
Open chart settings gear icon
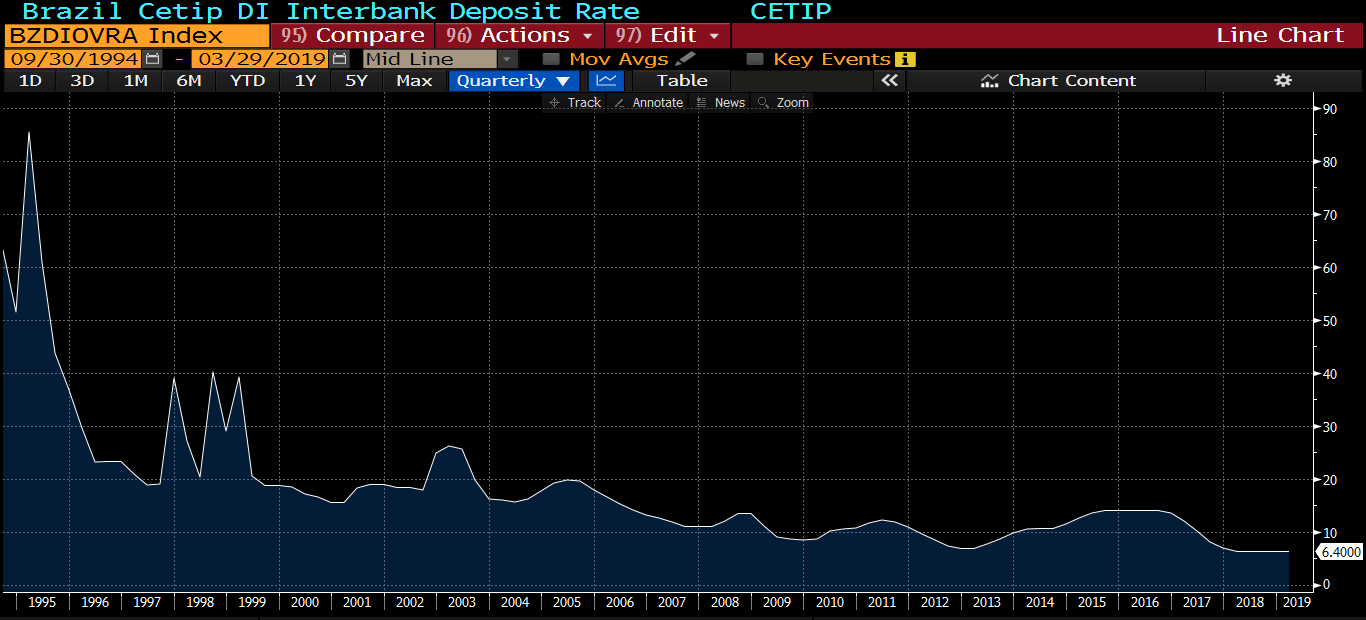[x=1283, y=81]
